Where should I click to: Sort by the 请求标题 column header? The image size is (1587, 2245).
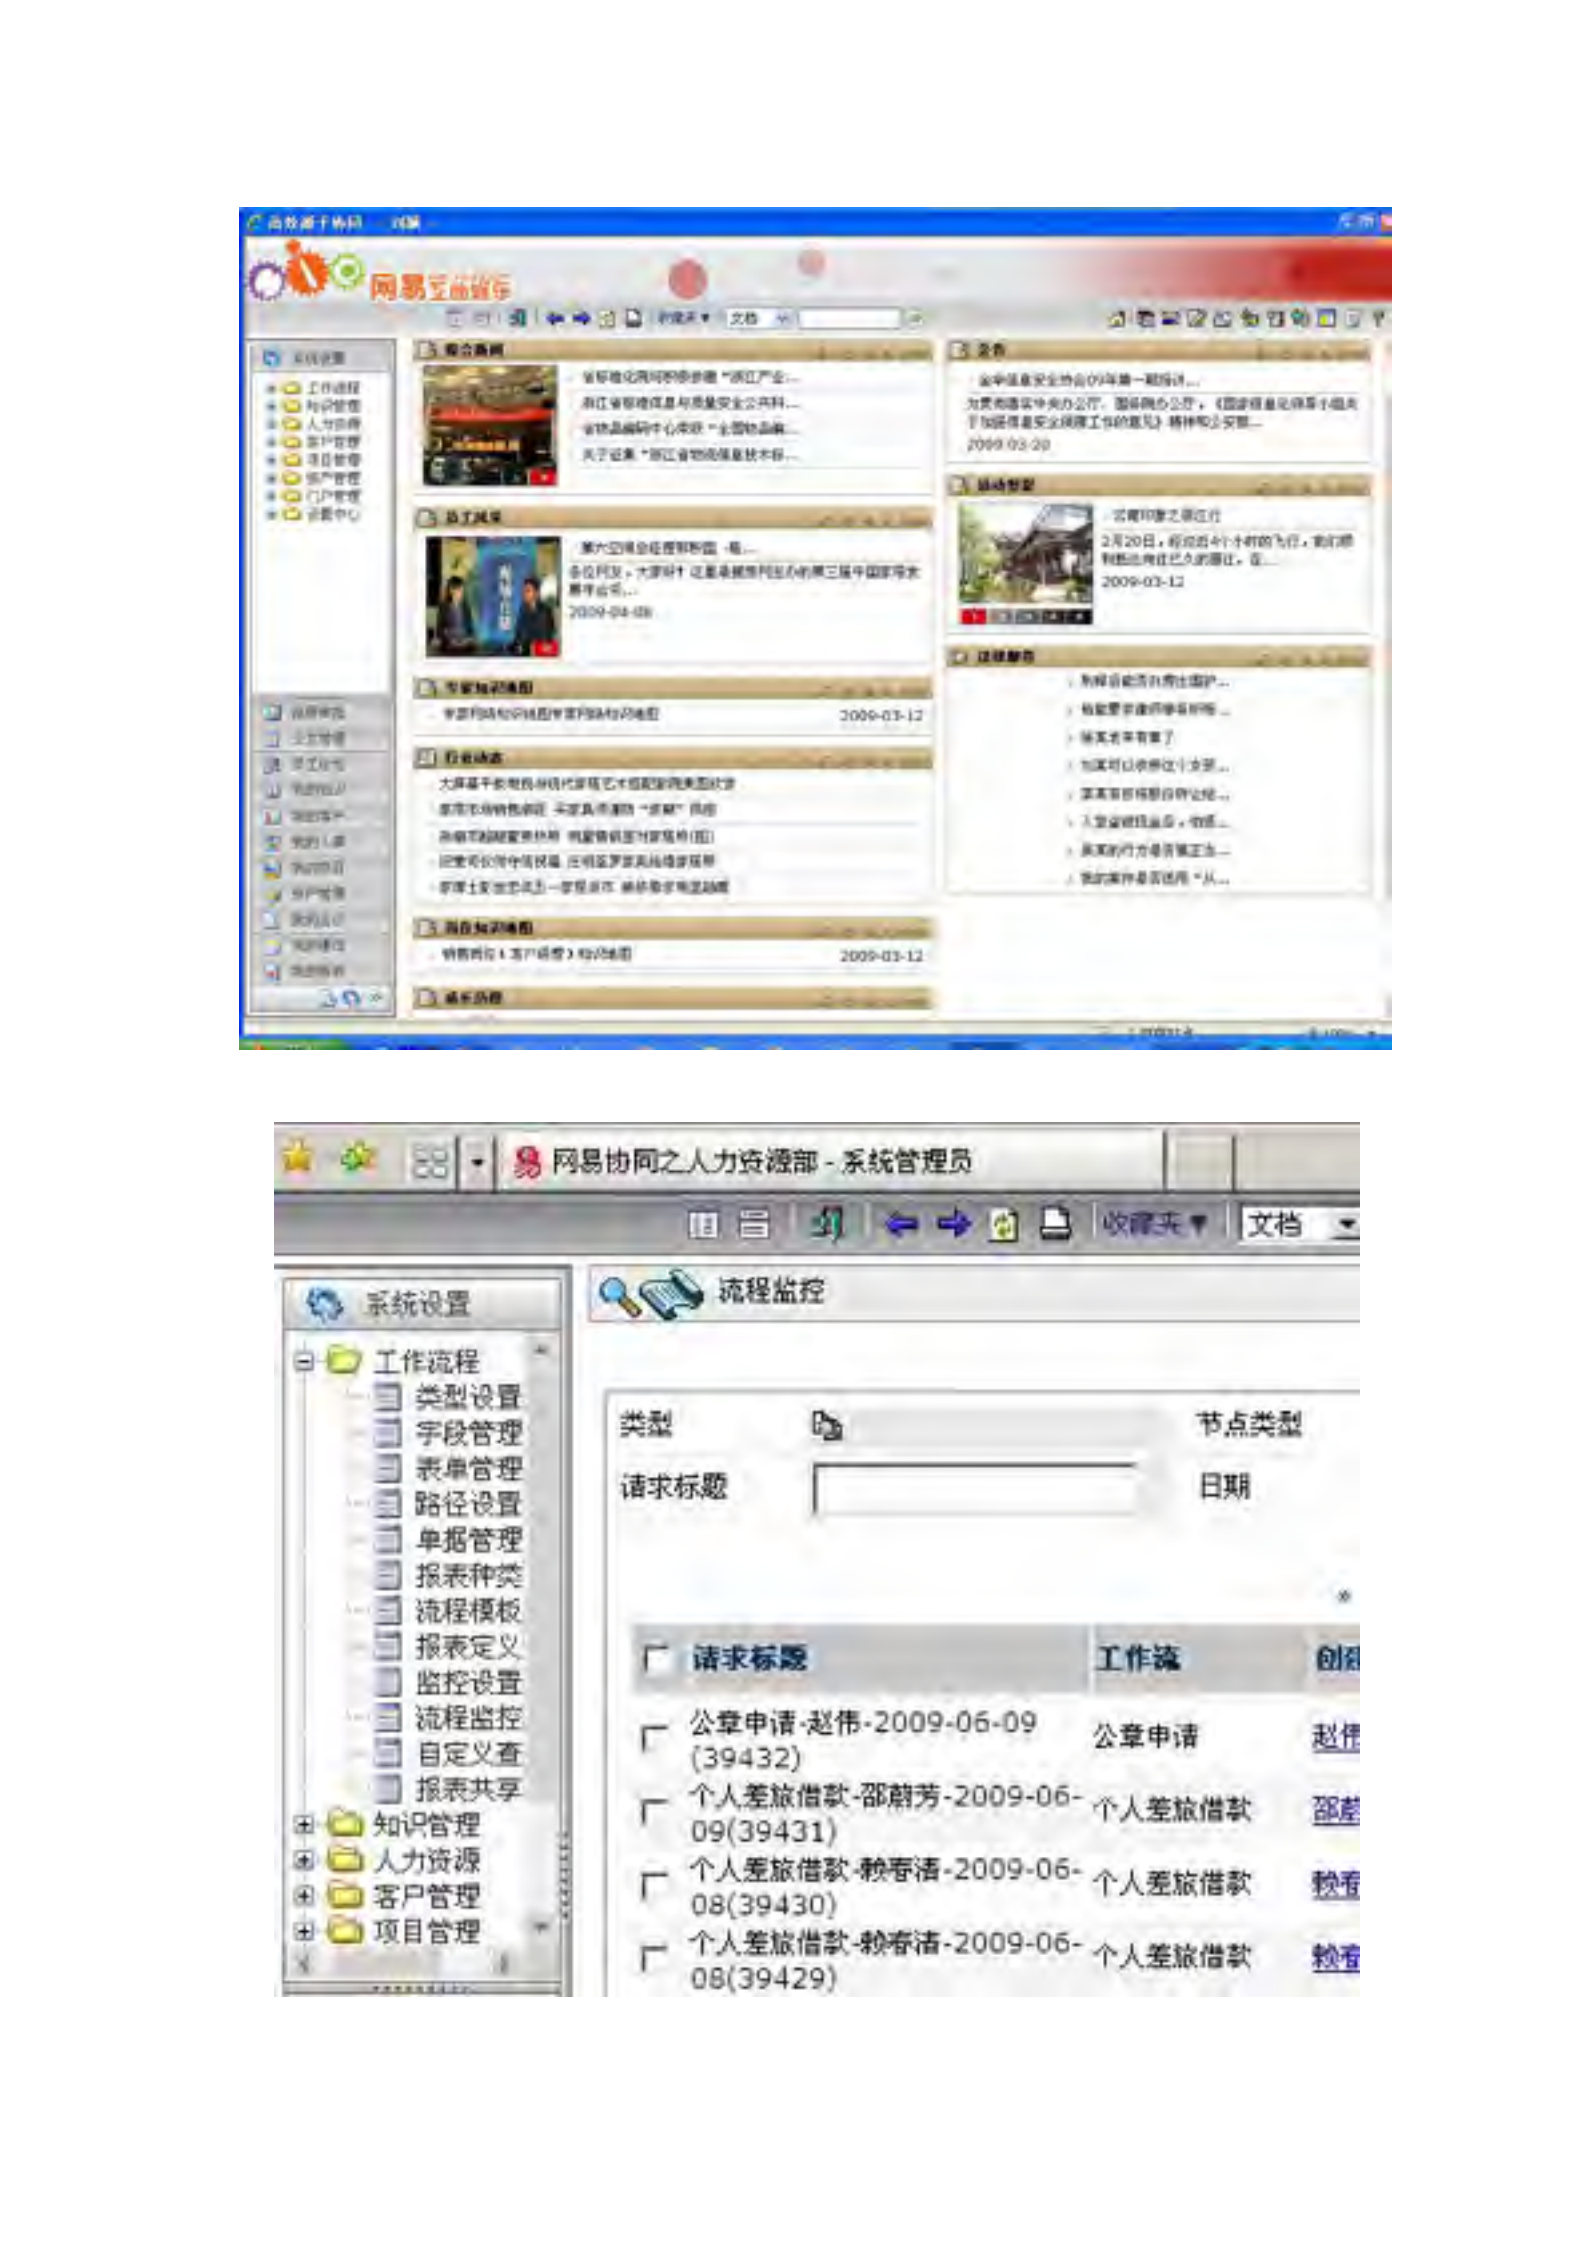(x=749, y=1659)
